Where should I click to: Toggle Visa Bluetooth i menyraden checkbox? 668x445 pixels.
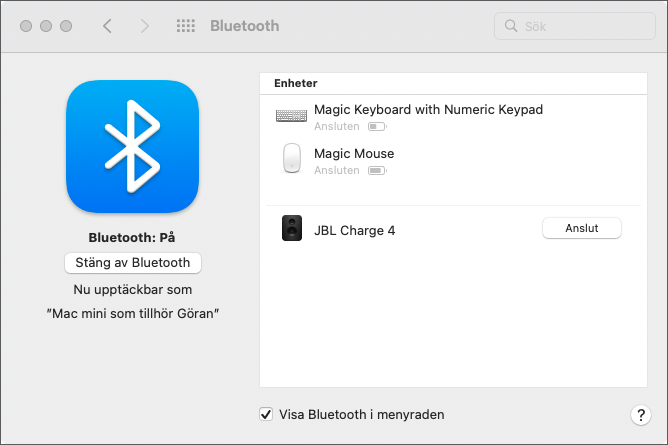(266, 414)
